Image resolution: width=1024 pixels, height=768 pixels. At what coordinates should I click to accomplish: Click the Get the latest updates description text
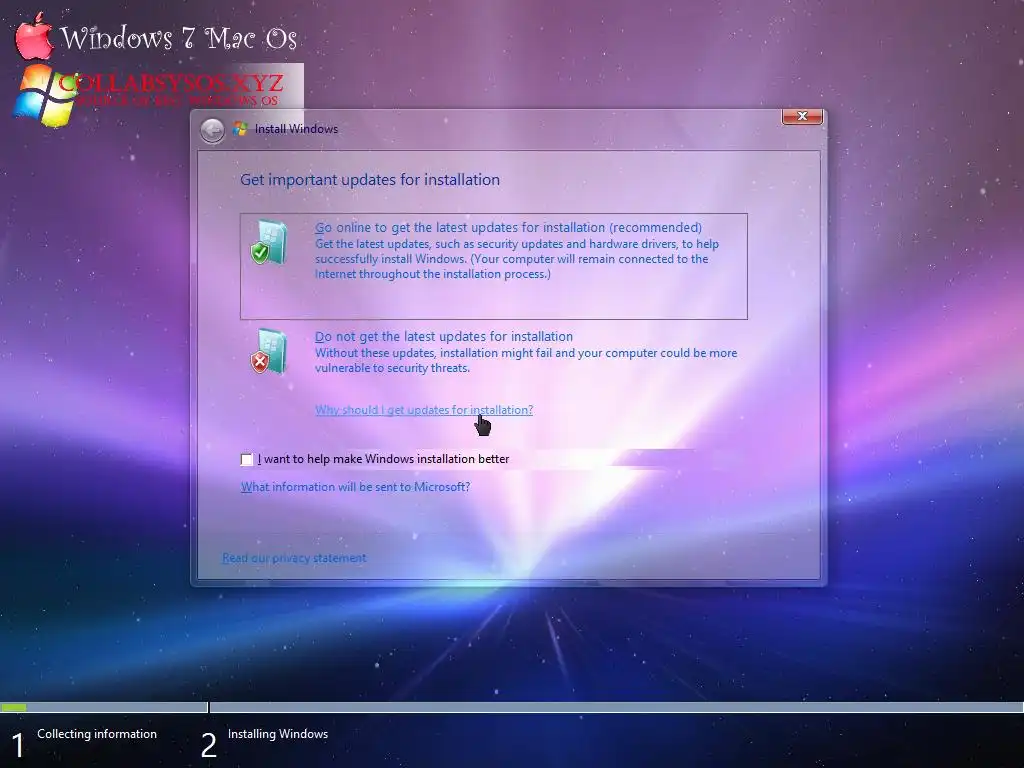click(517, 259)
